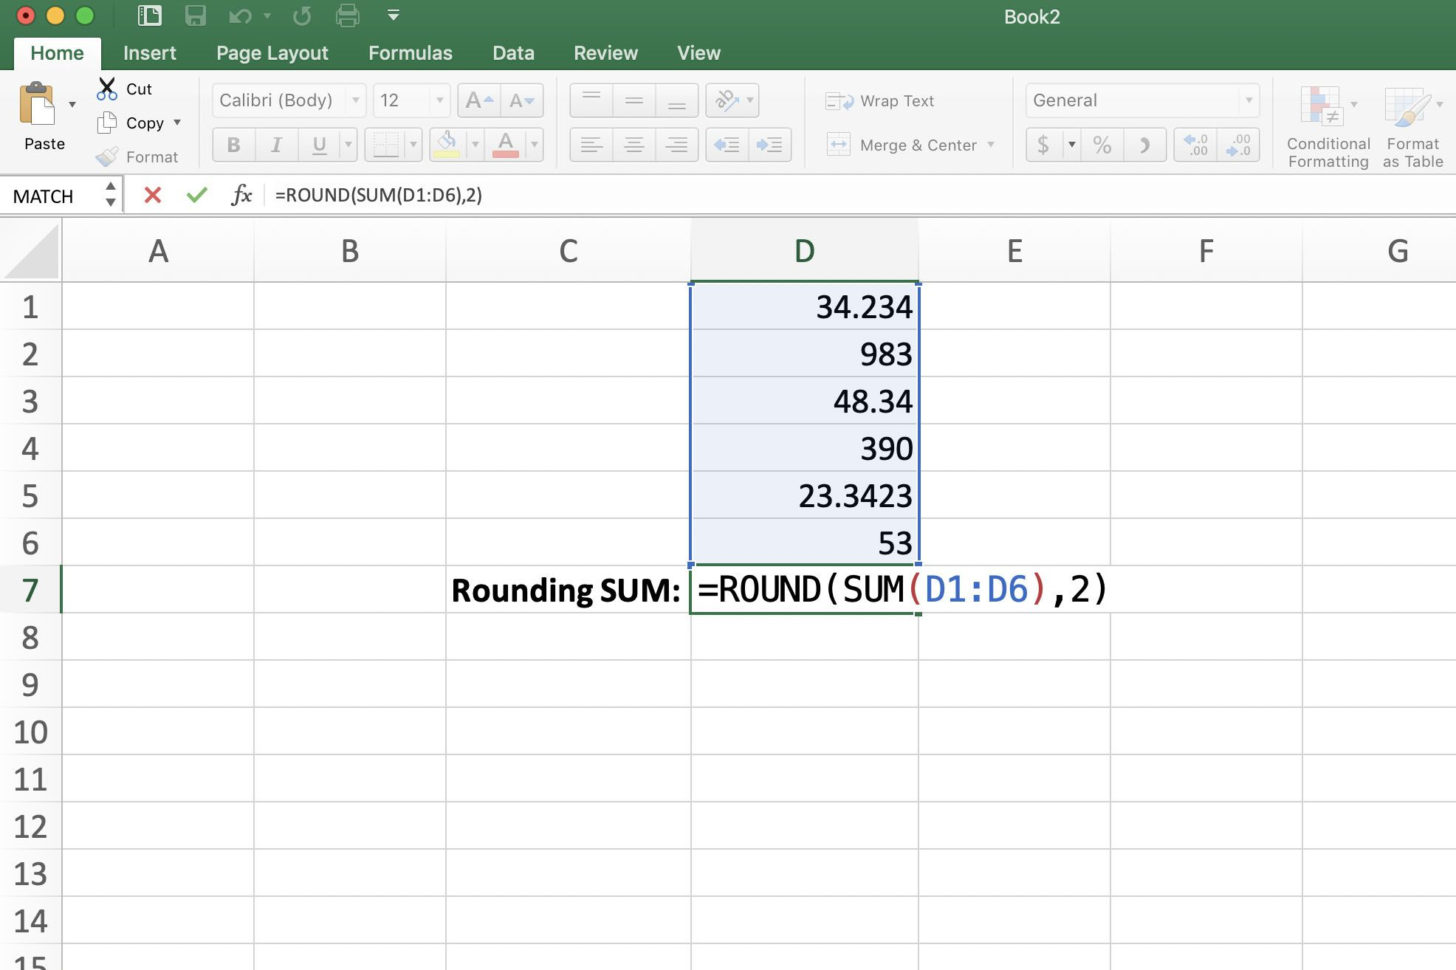
Task: Switch to the Formulas ribbon tab
Action: pyautogui.click(x=410, y=53)
